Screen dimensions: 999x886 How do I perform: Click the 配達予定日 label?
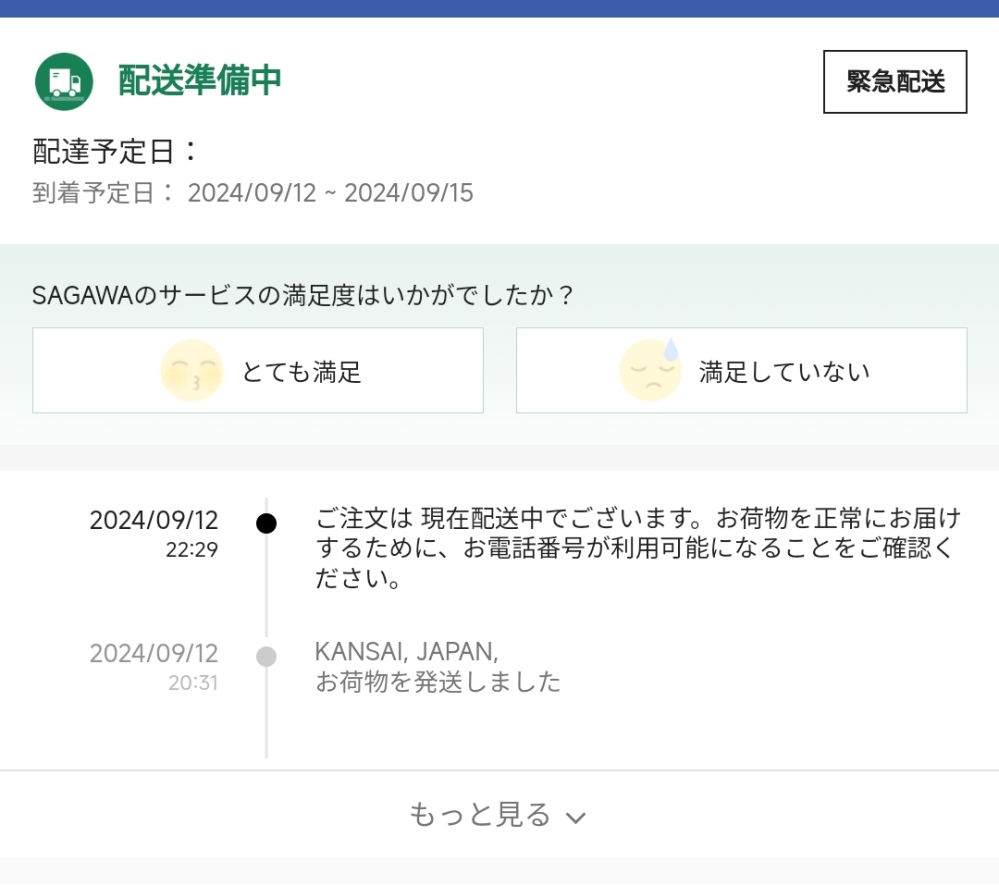(x=115, y=152)
